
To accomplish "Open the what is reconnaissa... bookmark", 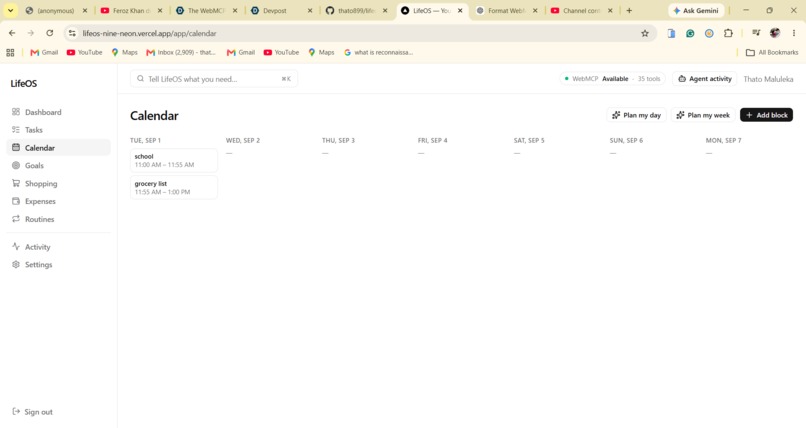I will pos(378,52).
